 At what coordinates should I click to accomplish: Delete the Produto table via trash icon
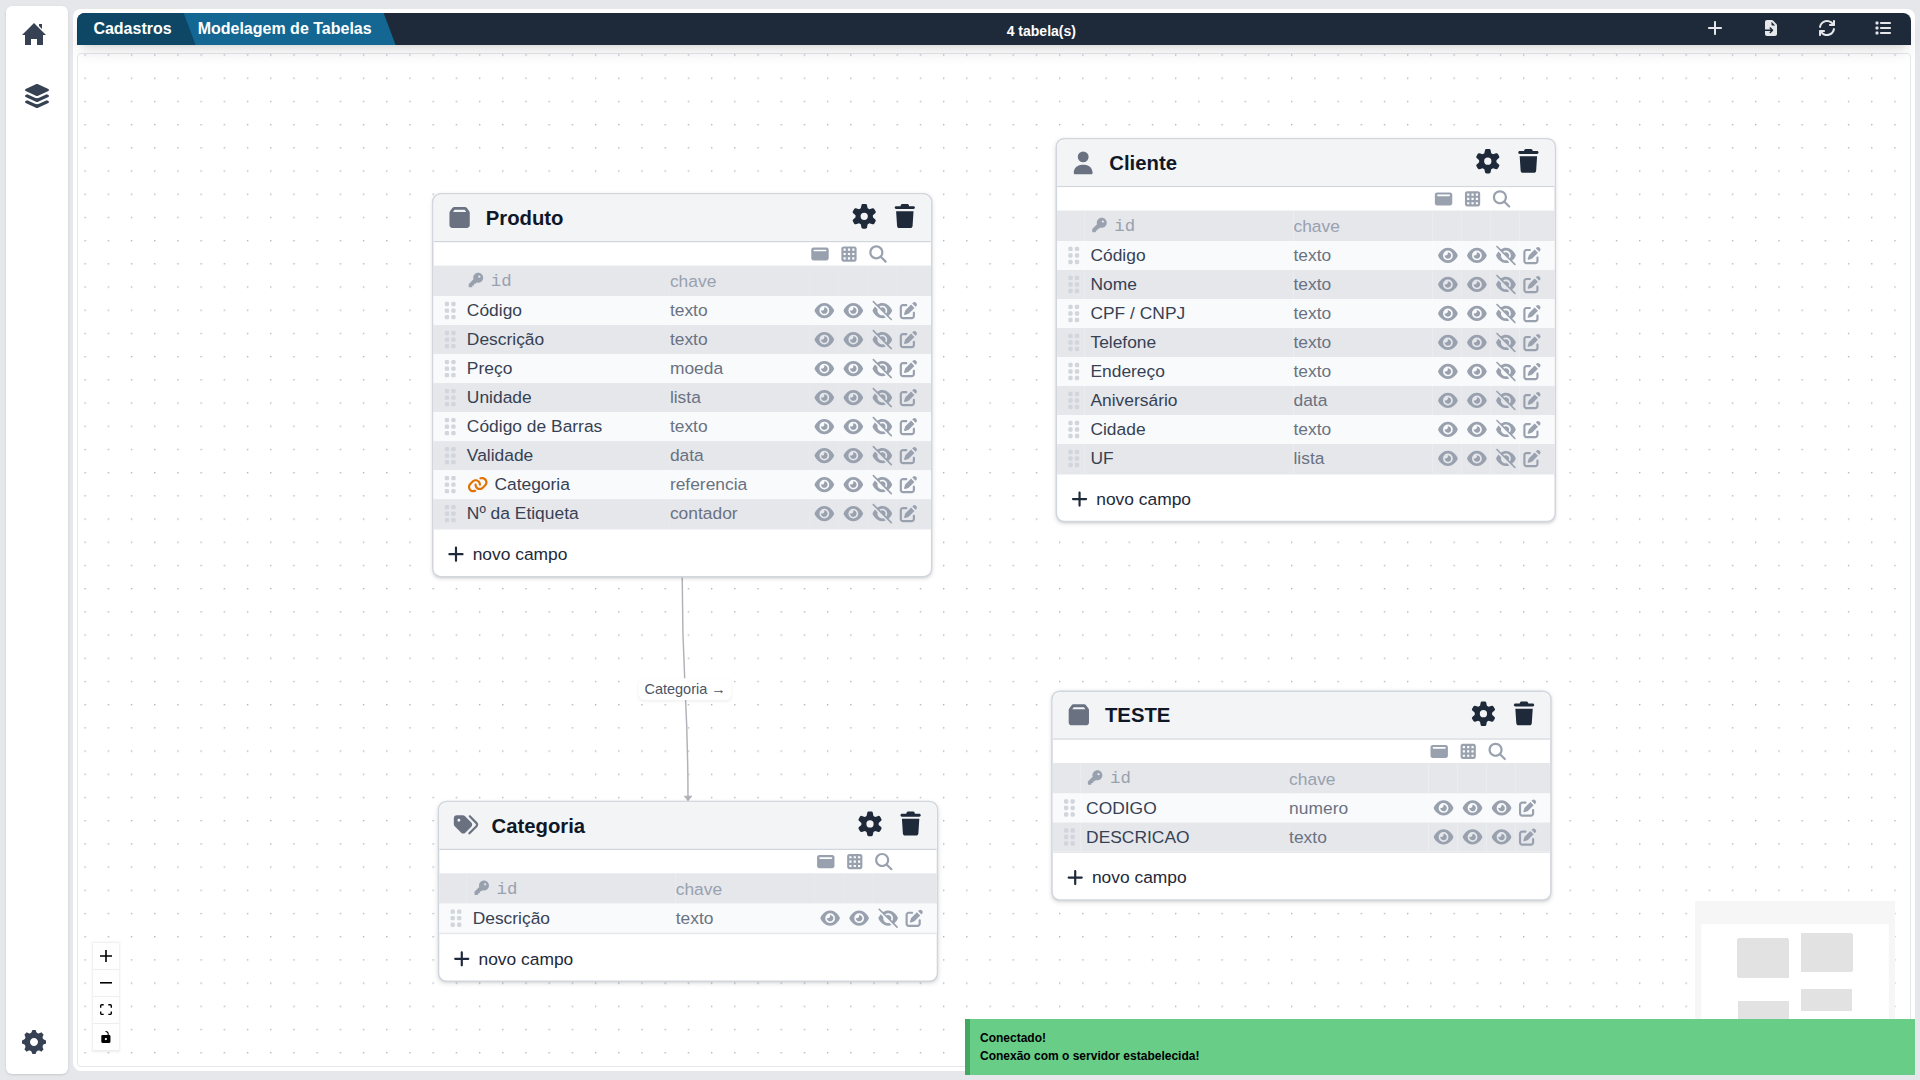tap(905, 216)
